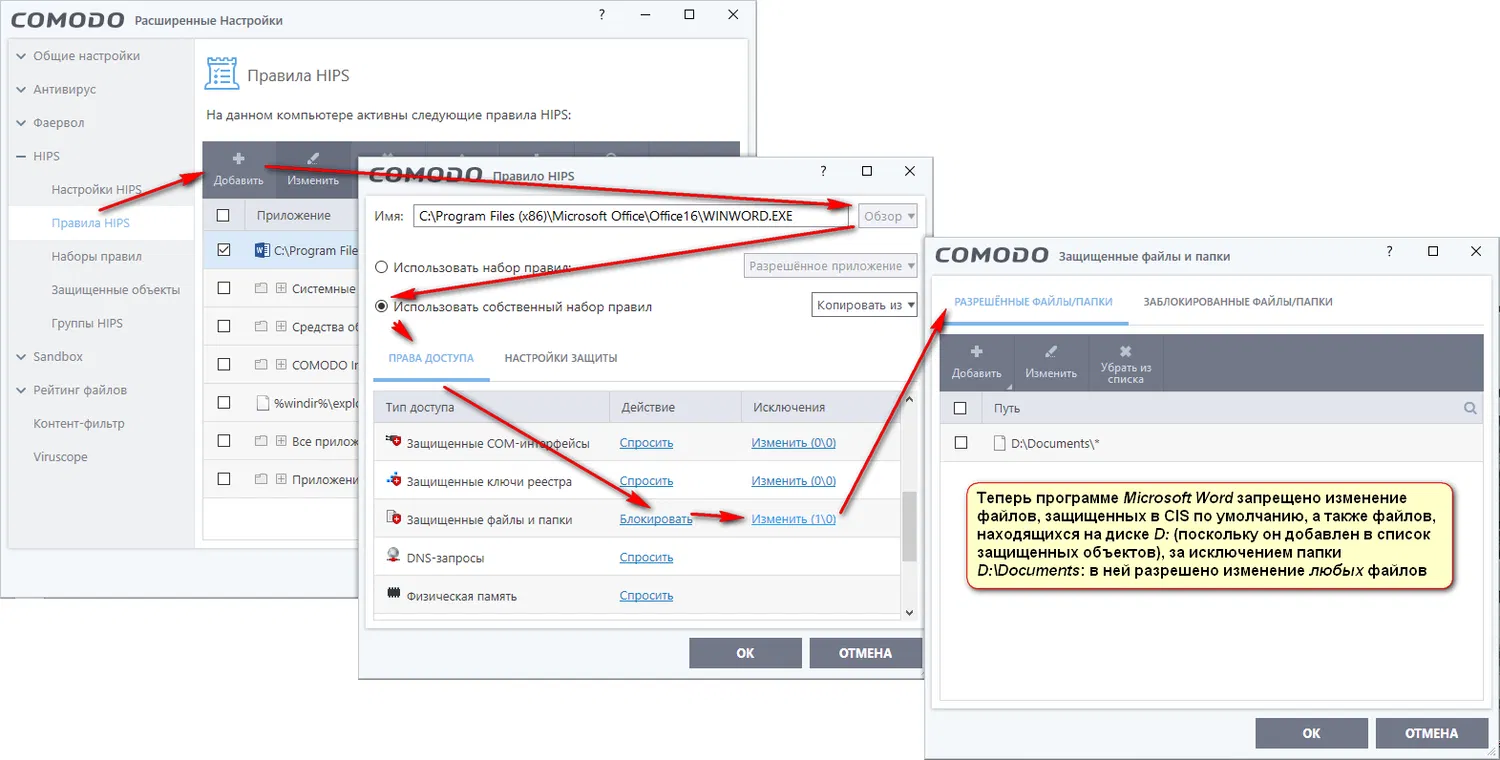
Task: Click OK in Правило HIPS dialog
Action: click(x=745, y=653)
